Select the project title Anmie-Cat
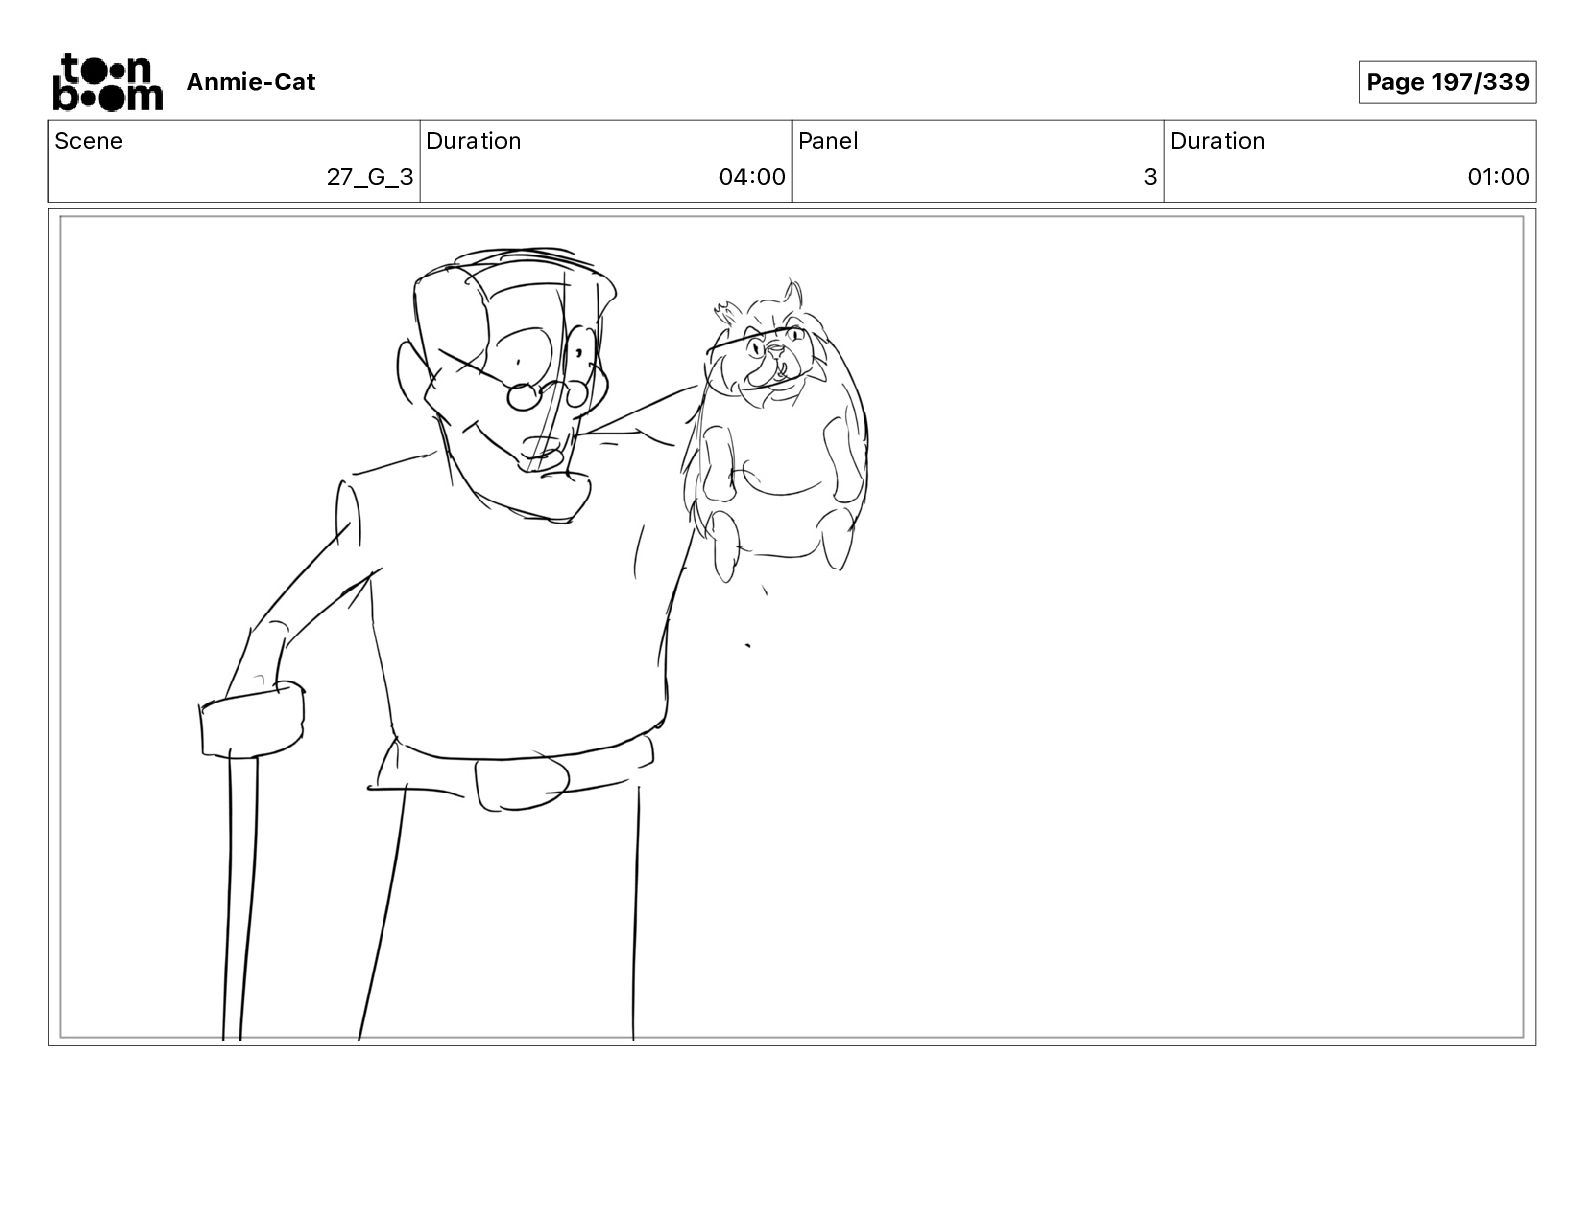Viewport: 1584px width, 1224px height. [x=251, y=82]
